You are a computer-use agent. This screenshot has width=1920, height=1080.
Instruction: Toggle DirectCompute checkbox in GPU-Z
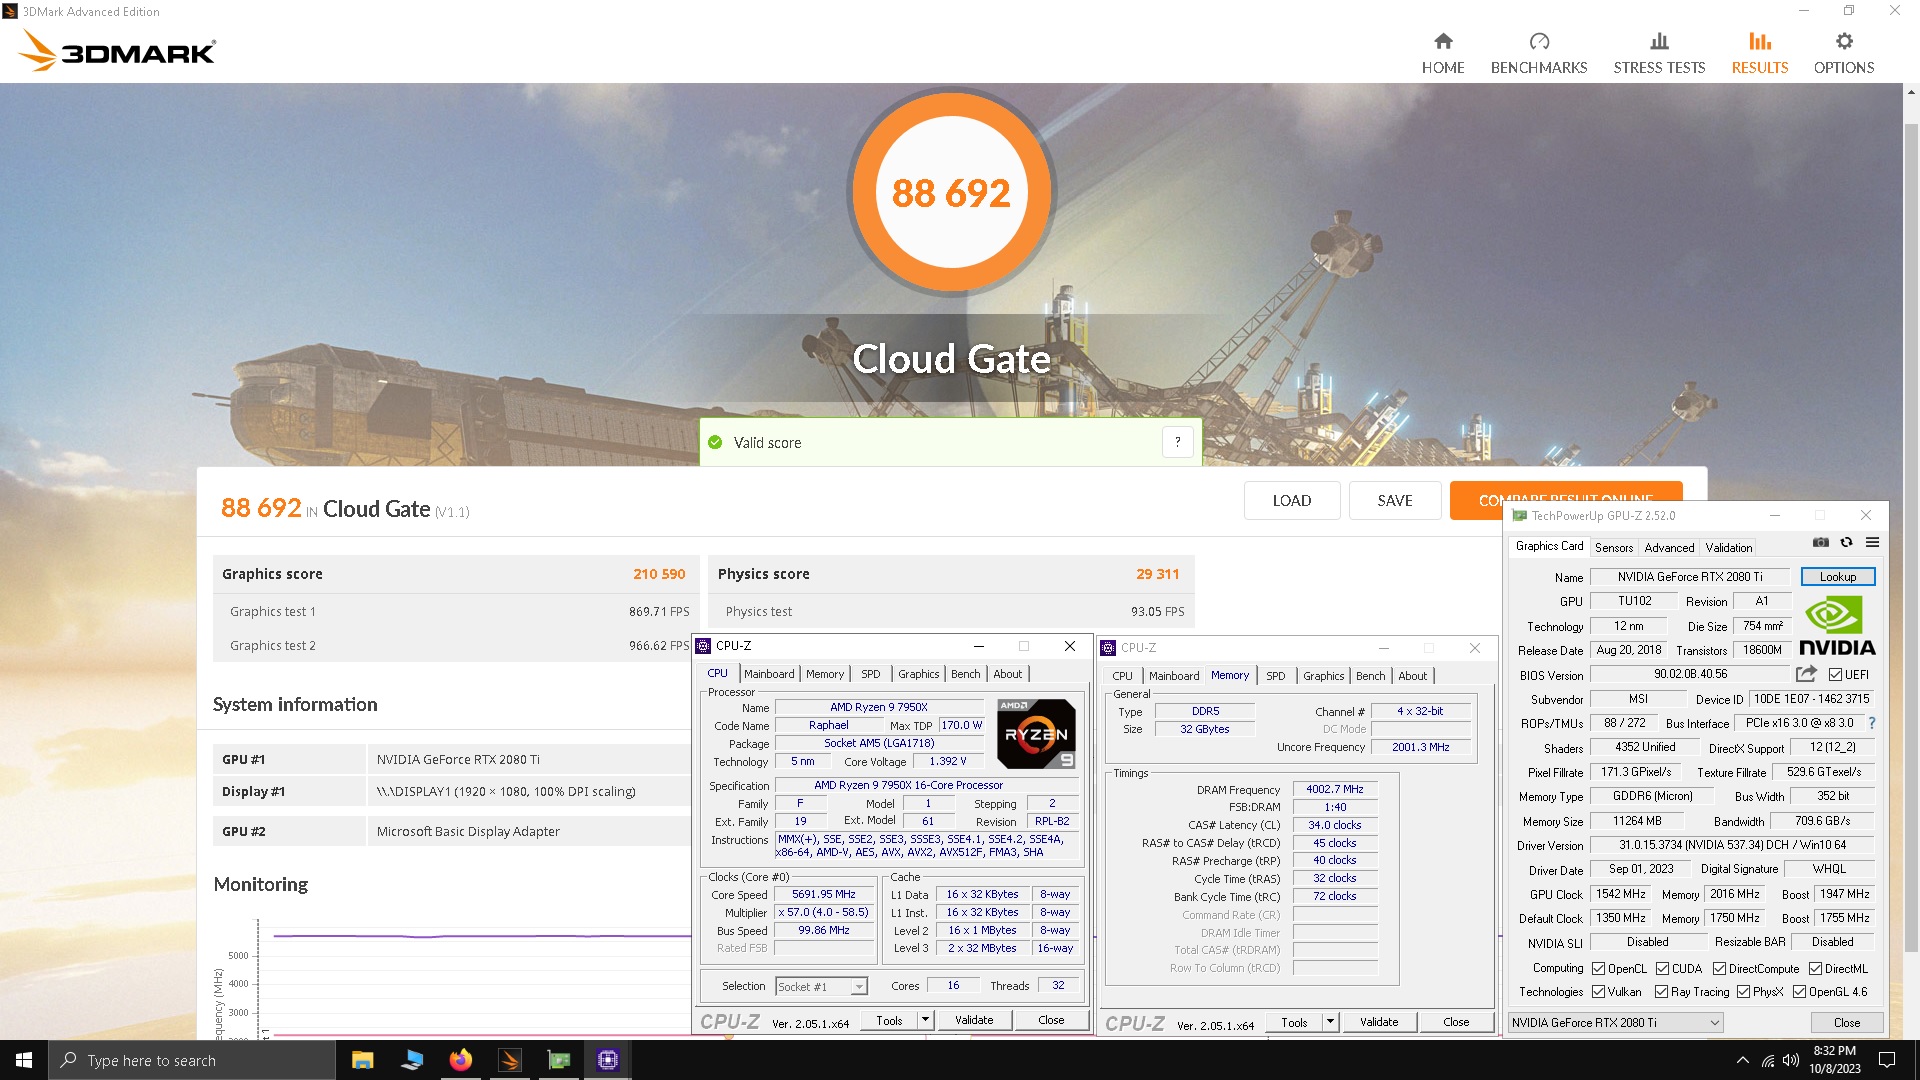point(1719,969)
